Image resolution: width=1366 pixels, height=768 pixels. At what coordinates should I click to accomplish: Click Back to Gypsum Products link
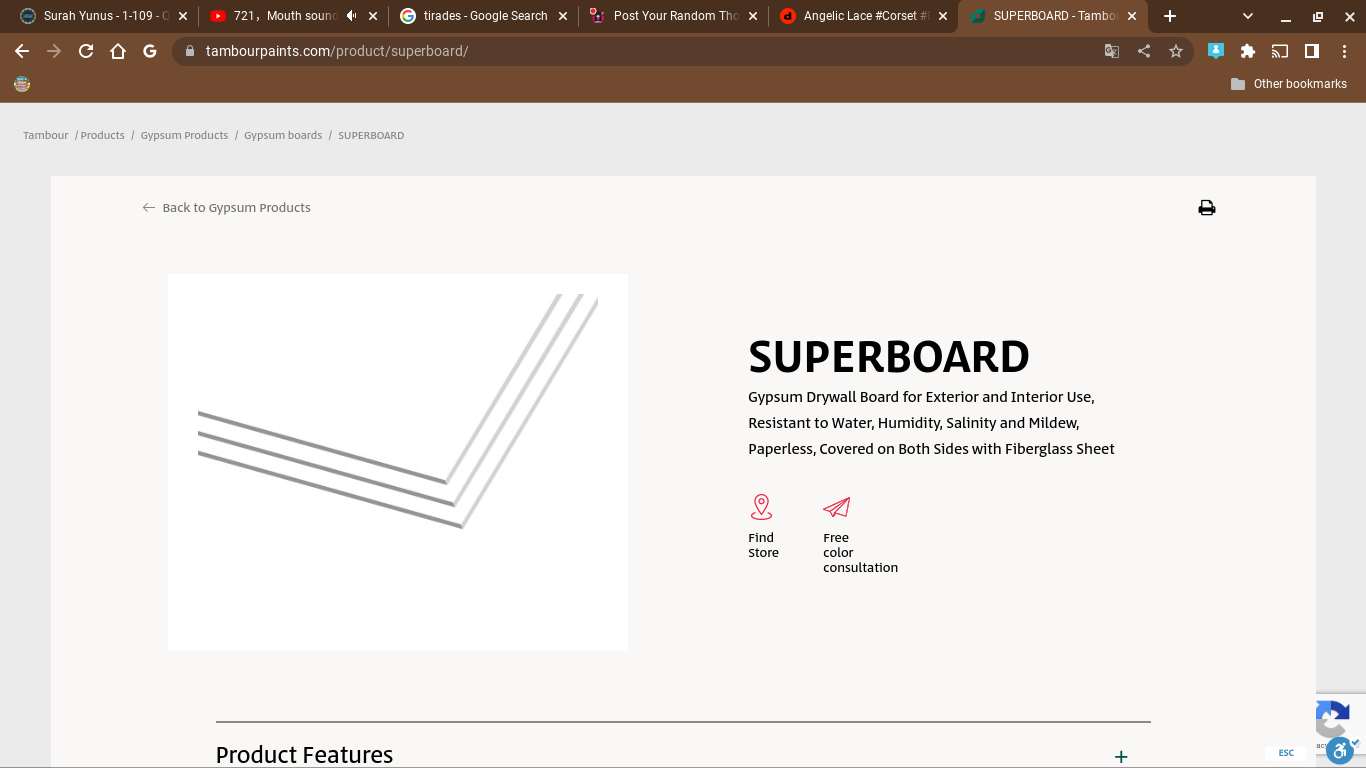(227, 208)
